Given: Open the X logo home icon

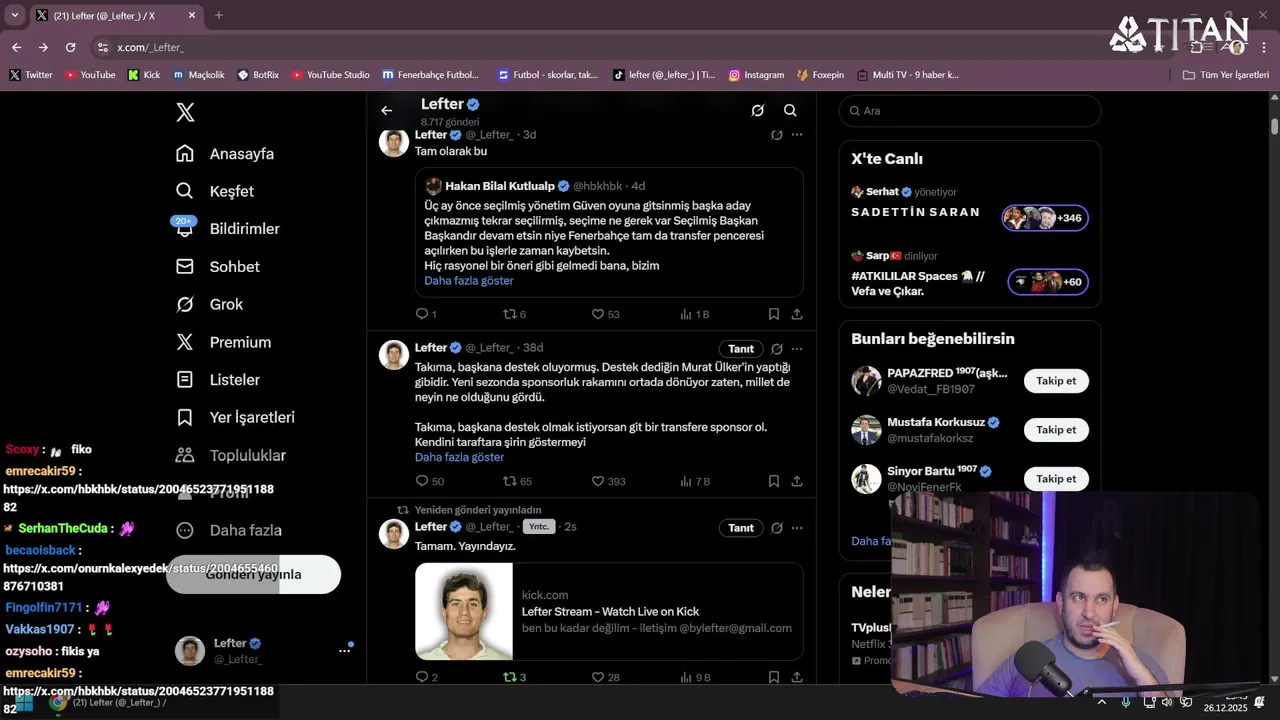Looking at the screenshot, I should click(185, 112).
